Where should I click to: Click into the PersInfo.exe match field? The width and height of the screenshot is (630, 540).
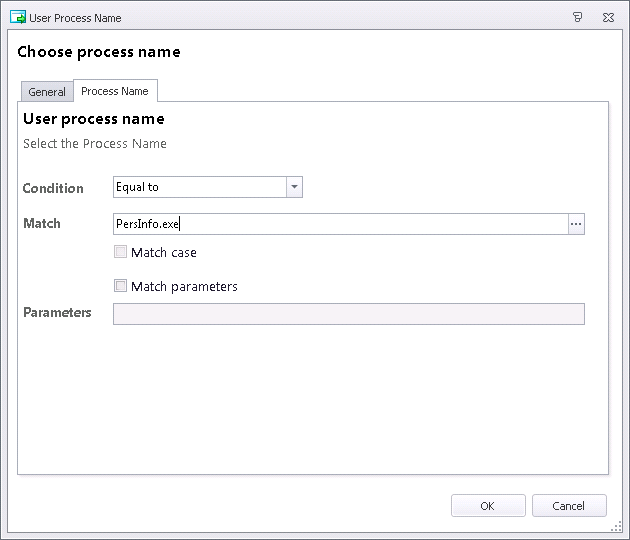point(341,224)
